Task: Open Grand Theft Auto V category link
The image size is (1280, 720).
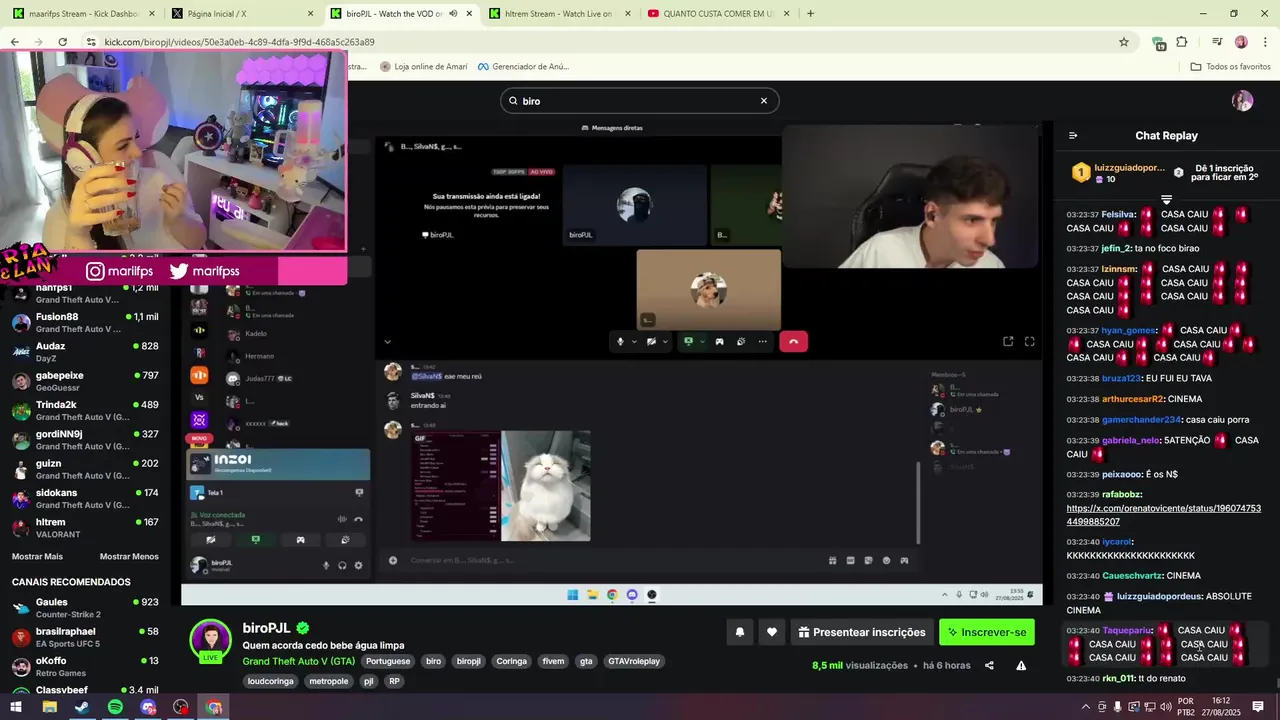Action: click(298, 662)
